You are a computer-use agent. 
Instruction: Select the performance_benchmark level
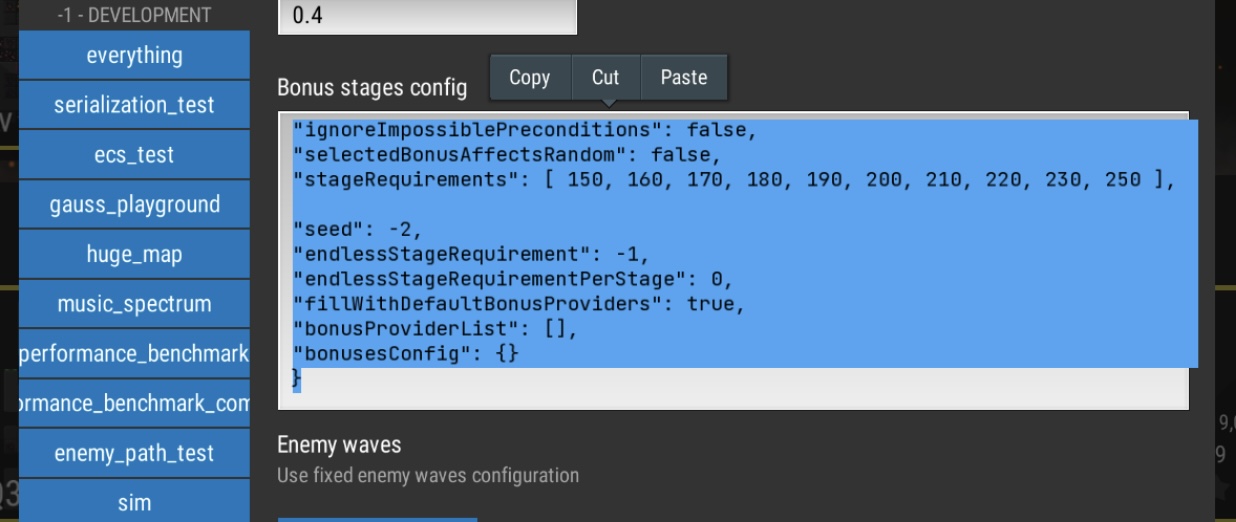point(134,354)
